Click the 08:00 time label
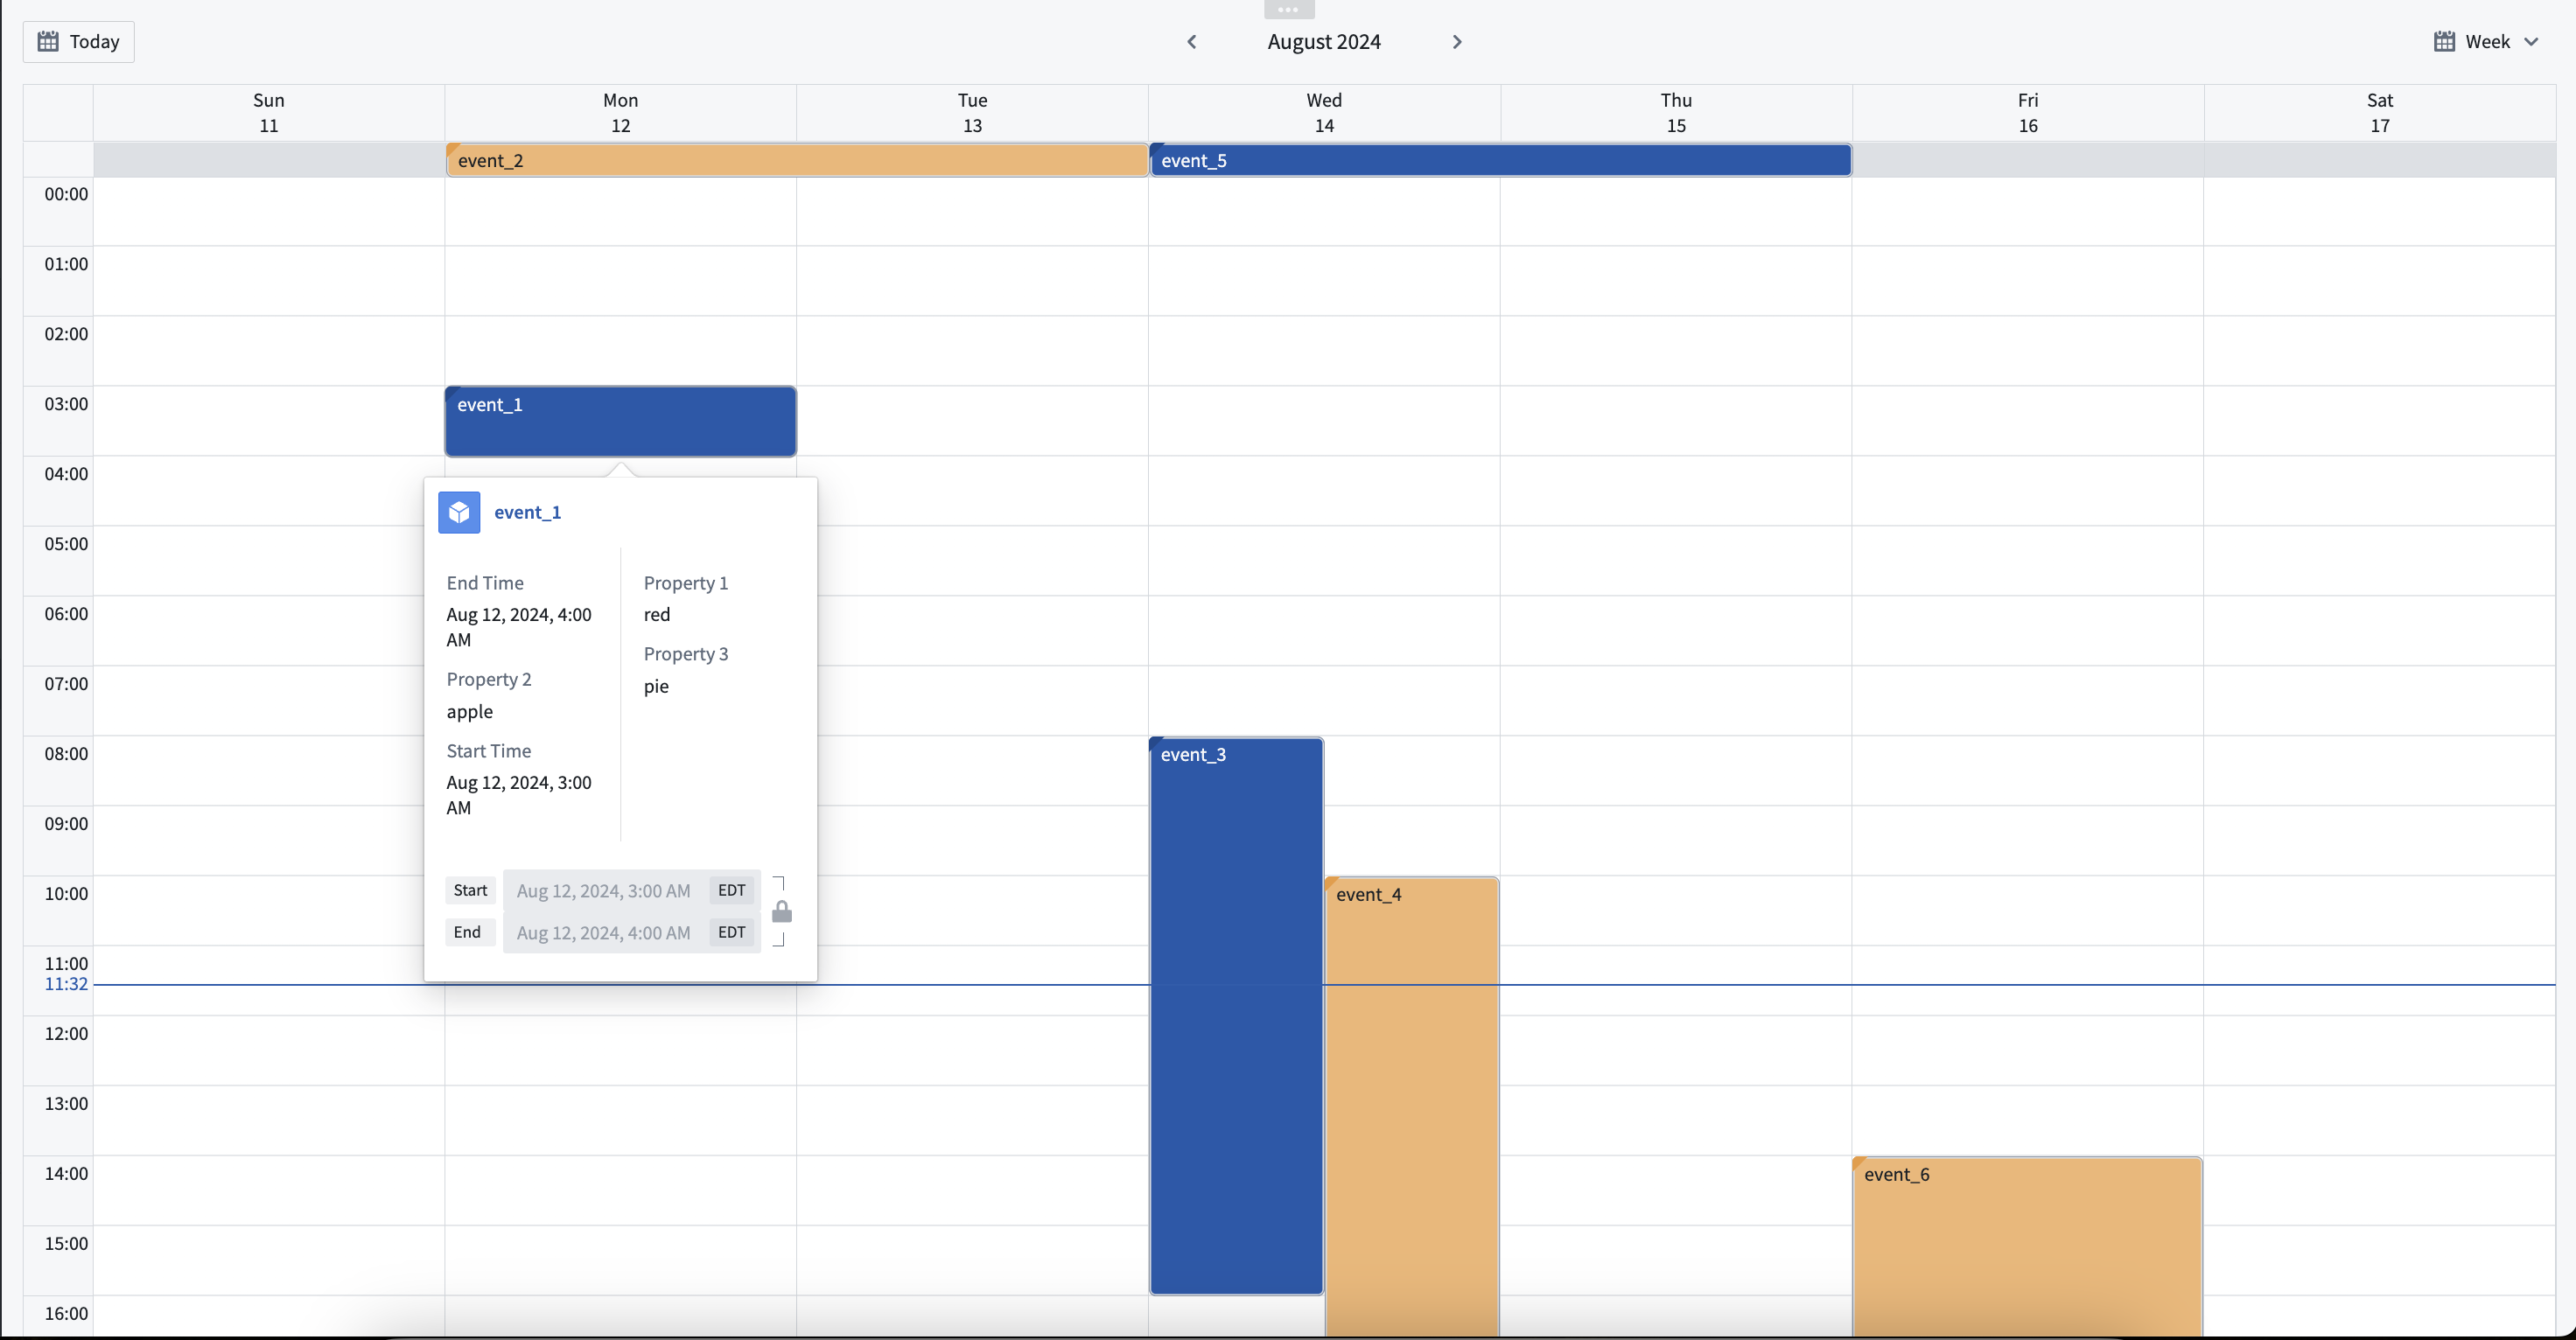The height and width of the screenshot is (1340, 2576). 66,753
